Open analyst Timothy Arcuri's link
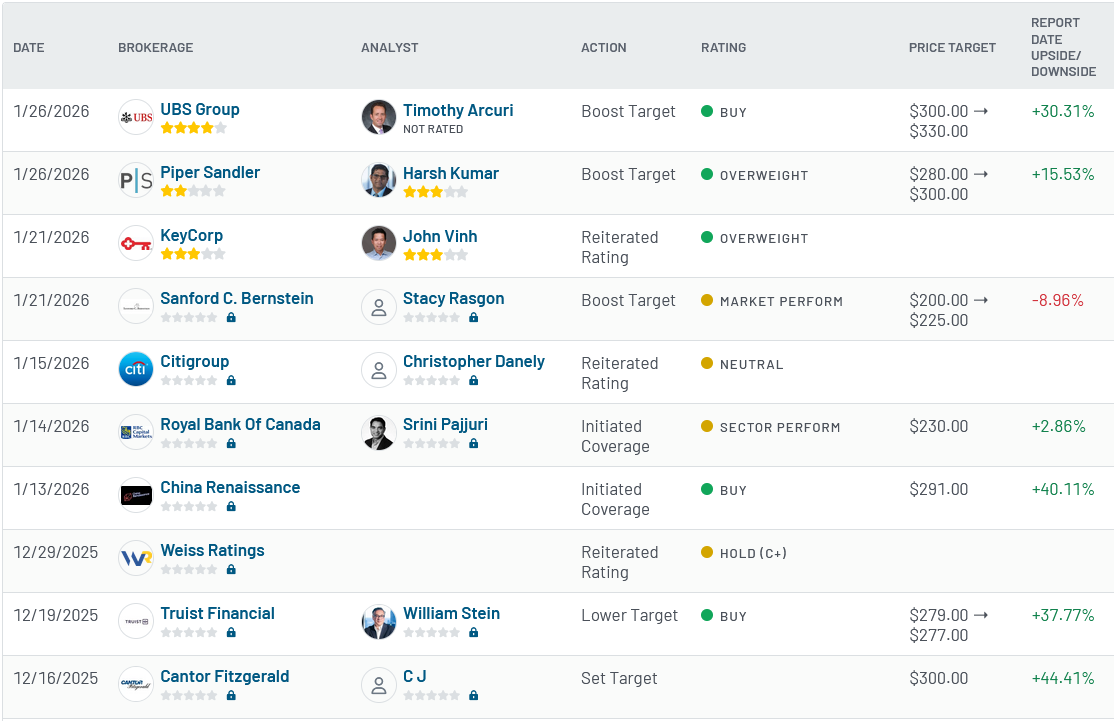The image size is (1114, 721). (x=458, y=110)
